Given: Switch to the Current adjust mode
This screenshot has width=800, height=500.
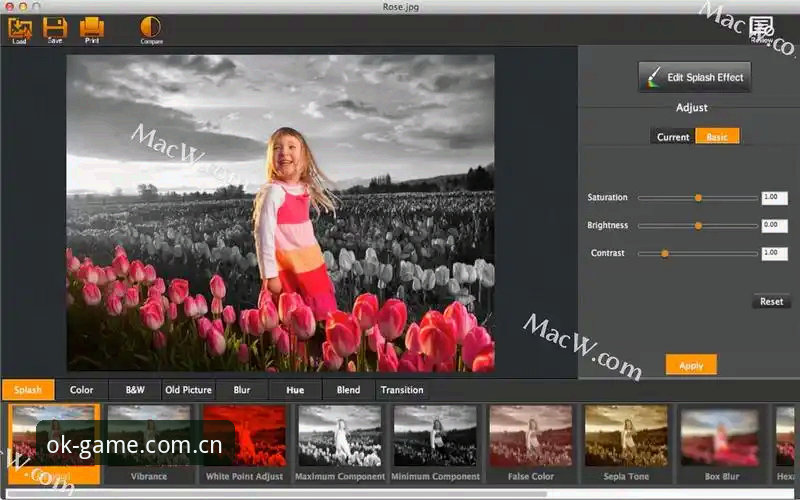Looking at the screenshot, I should click(672, 137).
